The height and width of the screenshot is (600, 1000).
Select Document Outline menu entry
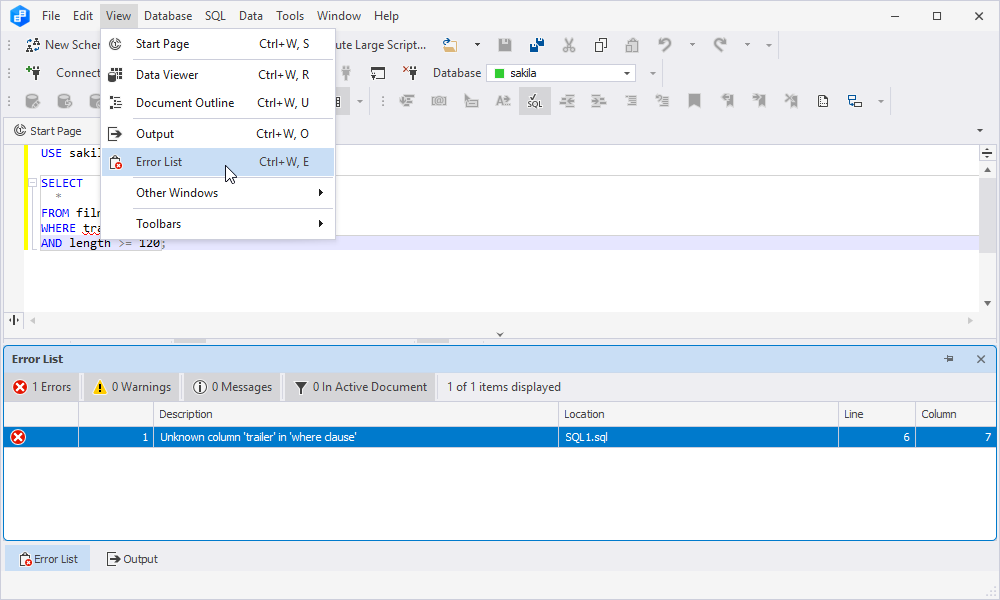(x=217, y=103)
